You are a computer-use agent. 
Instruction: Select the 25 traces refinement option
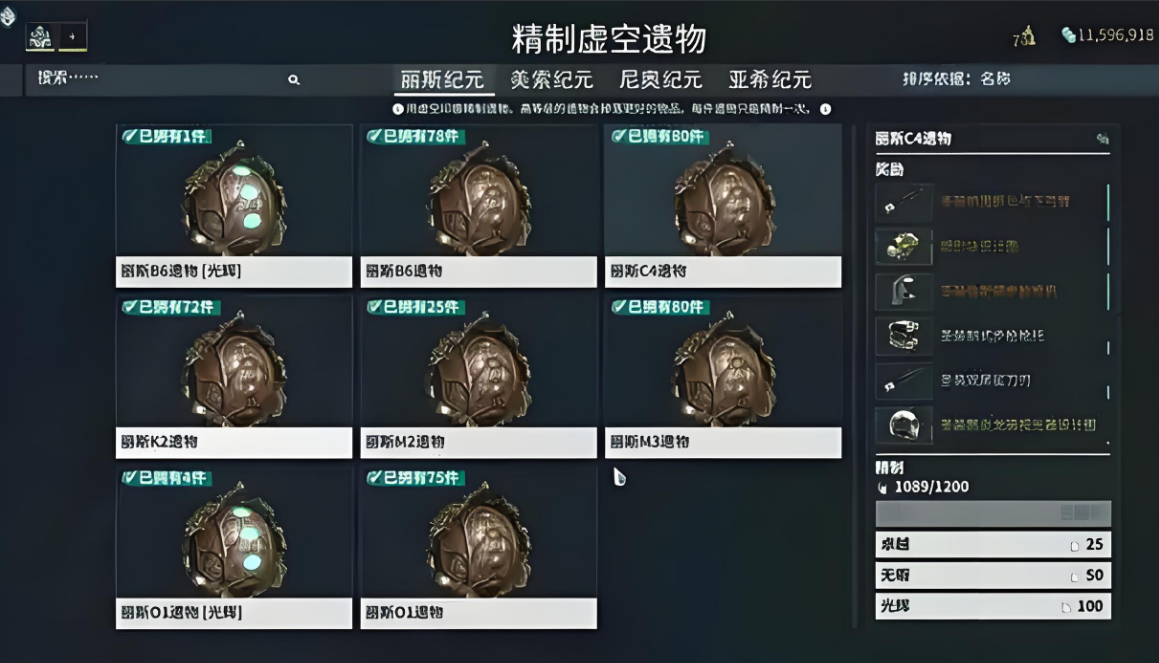pos(993,545)
